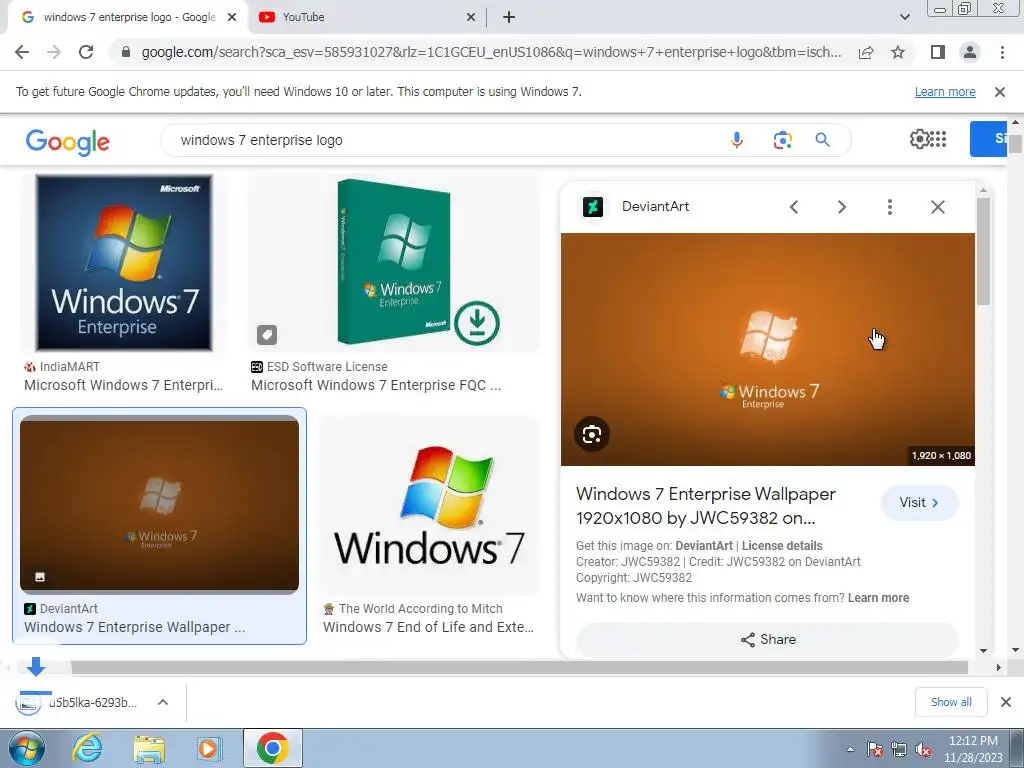This screenshot has height=768, width=1024.
Task: Click Windows 7 End of Life result title
Action: [428, 627]
